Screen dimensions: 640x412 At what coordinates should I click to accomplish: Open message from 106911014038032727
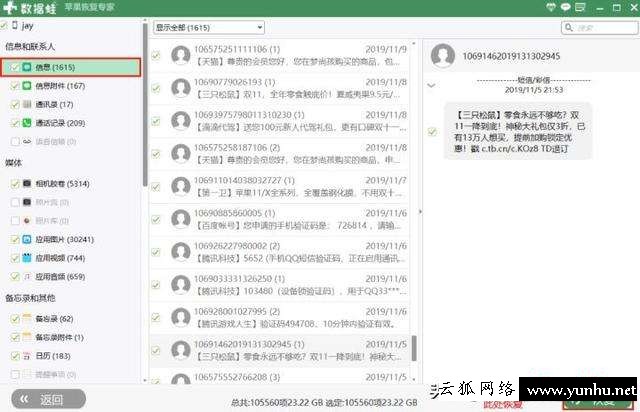click(280, 187)
